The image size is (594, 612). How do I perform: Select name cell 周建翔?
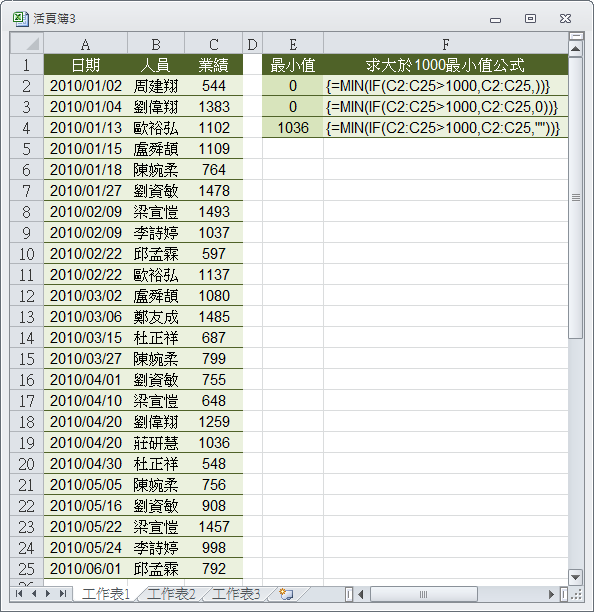(156, 85)
